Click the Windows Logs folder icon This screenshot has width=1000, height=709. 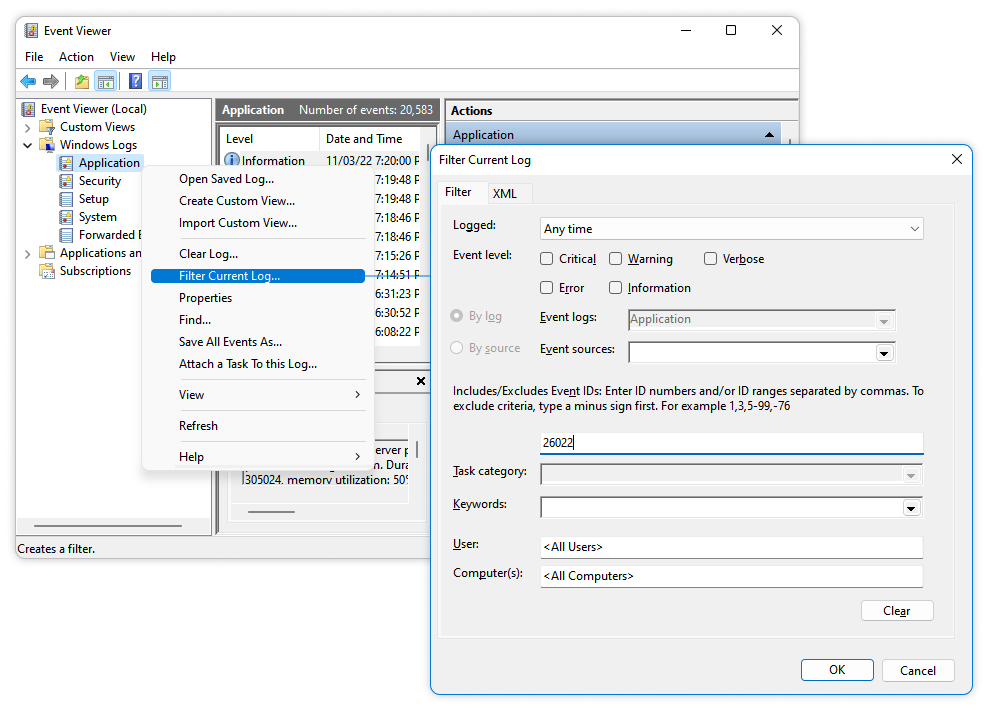[x=47, y=145]
